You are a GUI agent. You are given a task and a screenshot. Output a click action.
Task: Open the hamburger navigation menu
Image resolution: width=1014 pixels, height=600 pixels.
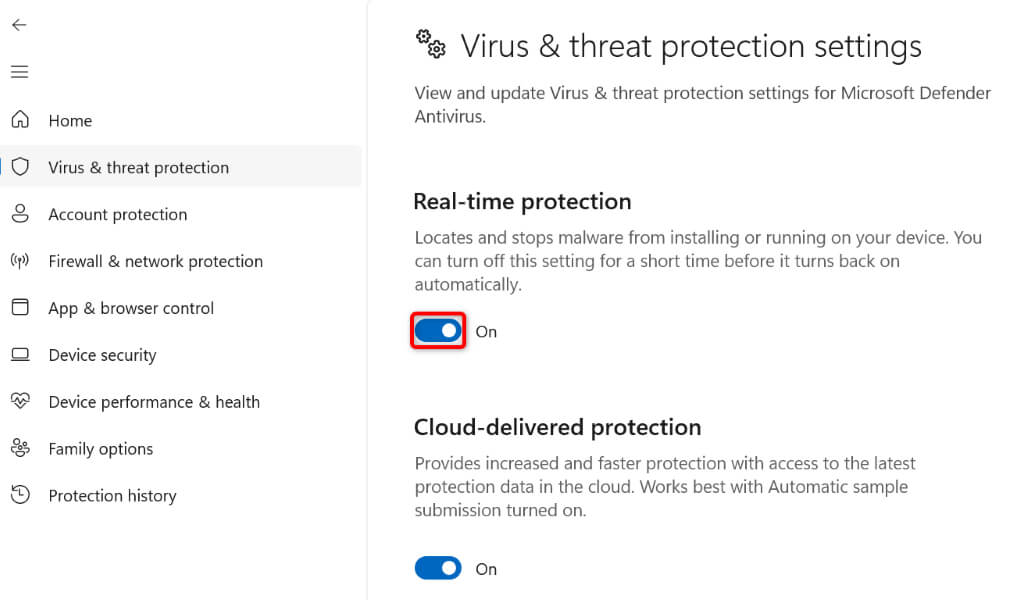tap(19, 72)
